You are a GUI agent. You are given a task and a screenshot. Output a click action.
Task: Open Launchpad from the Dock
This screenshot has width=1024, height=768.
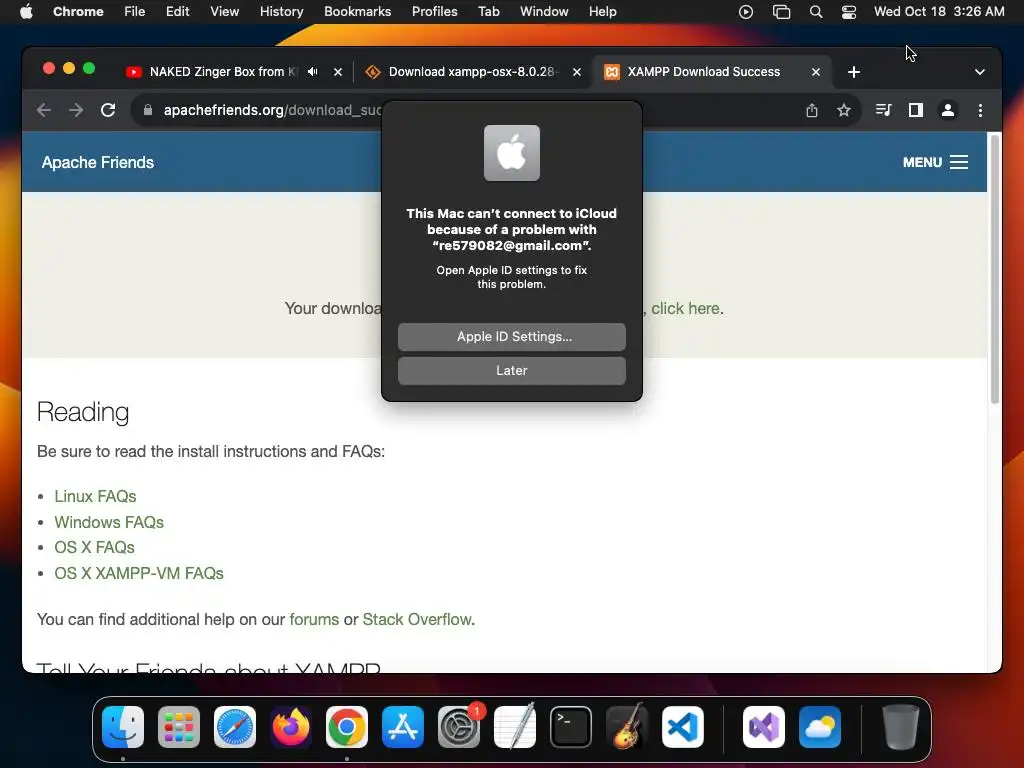(179, 727)
